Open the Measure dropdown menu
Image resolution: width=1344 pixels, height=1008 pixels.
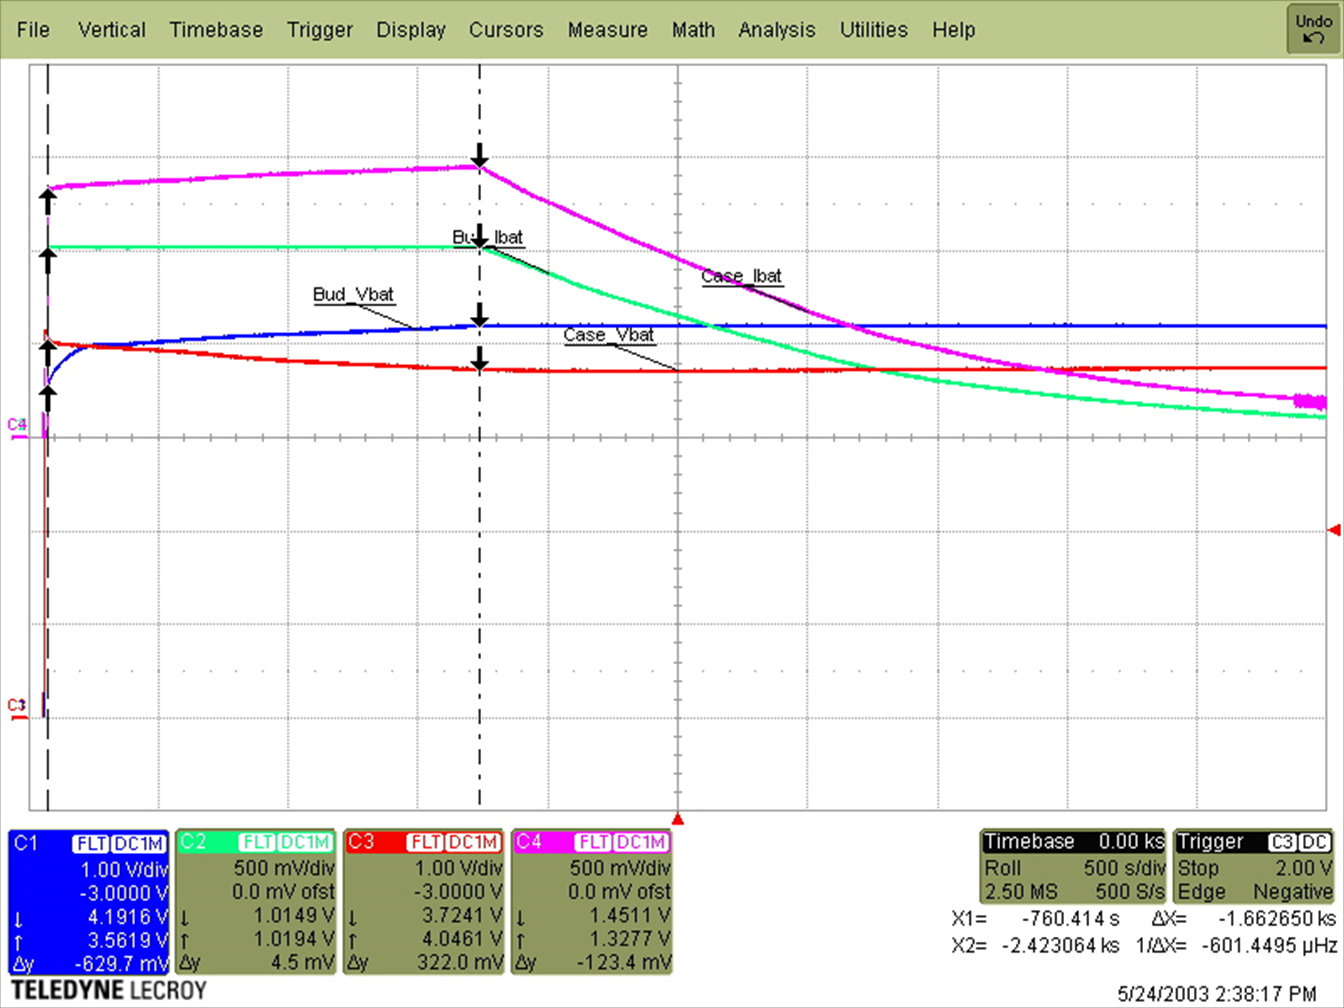coord(607,30)
